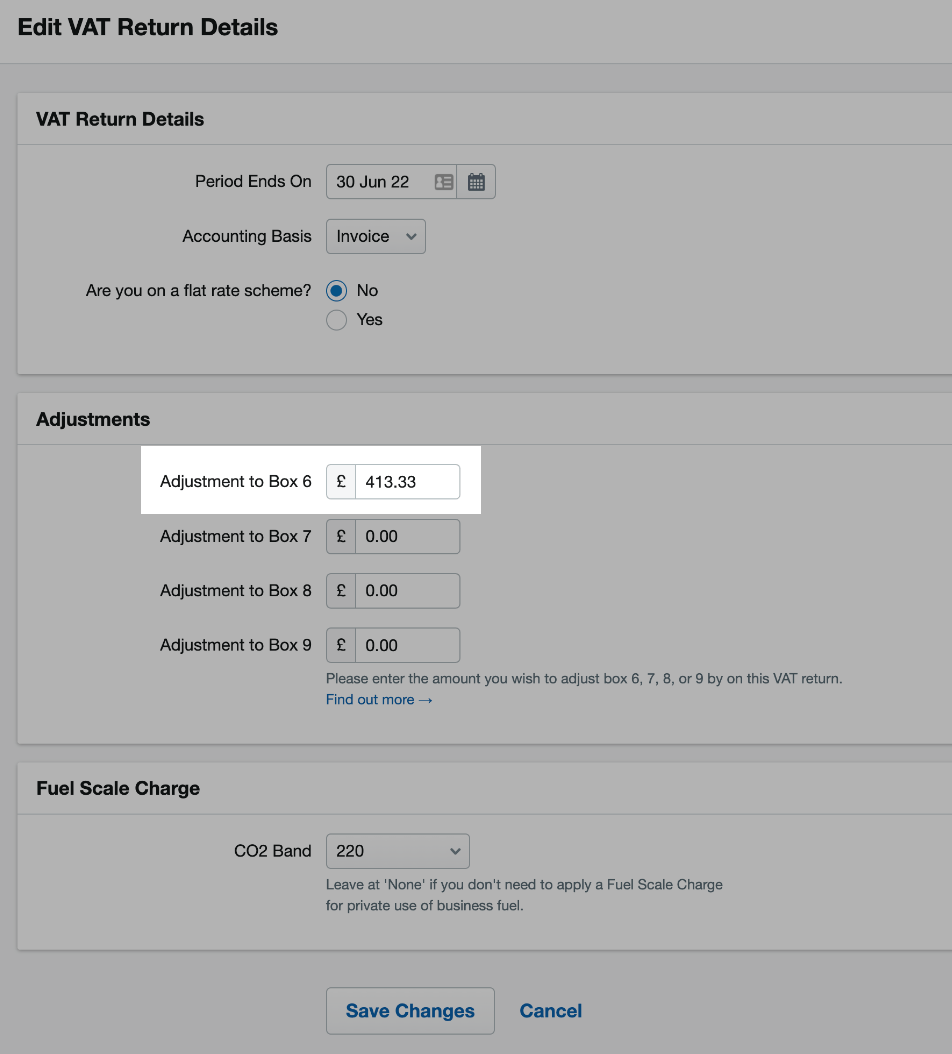952x1054 pixels.
Task: Click the Save Changes button
Action: 409,1011
